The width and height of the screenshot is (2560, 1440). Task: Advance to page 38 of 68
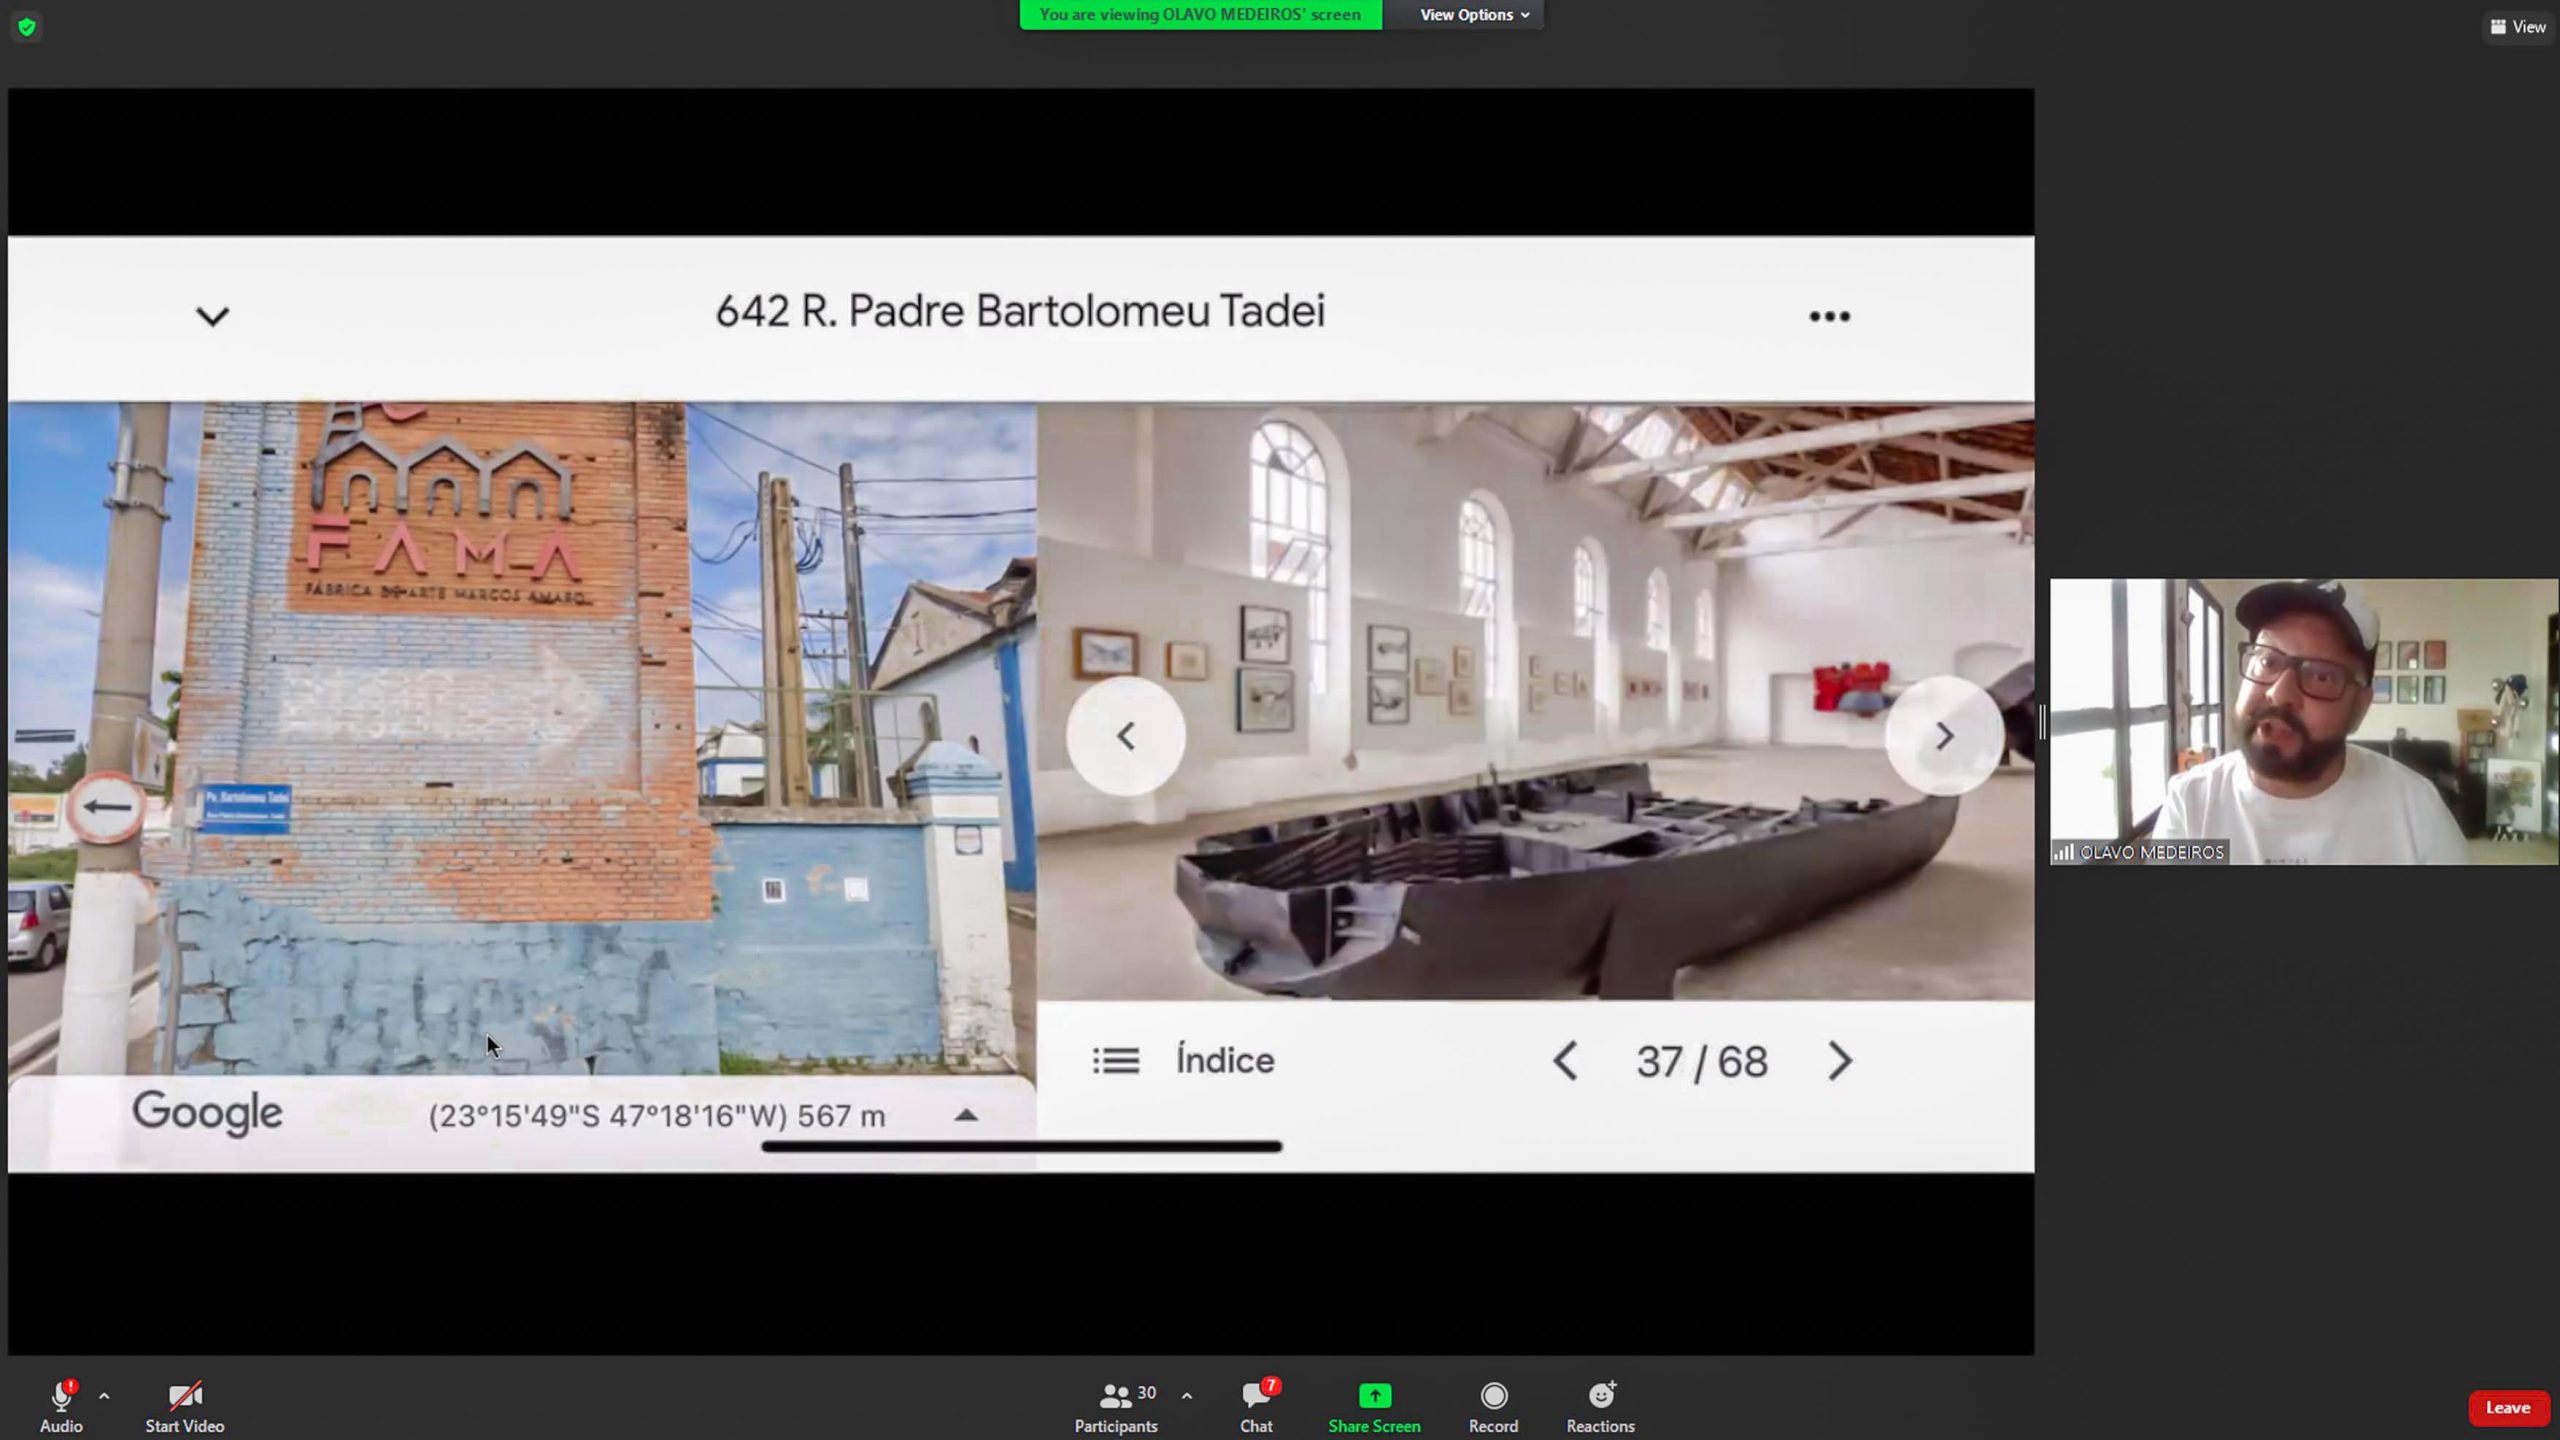pyautogui.click(x=1840, y=1061)
